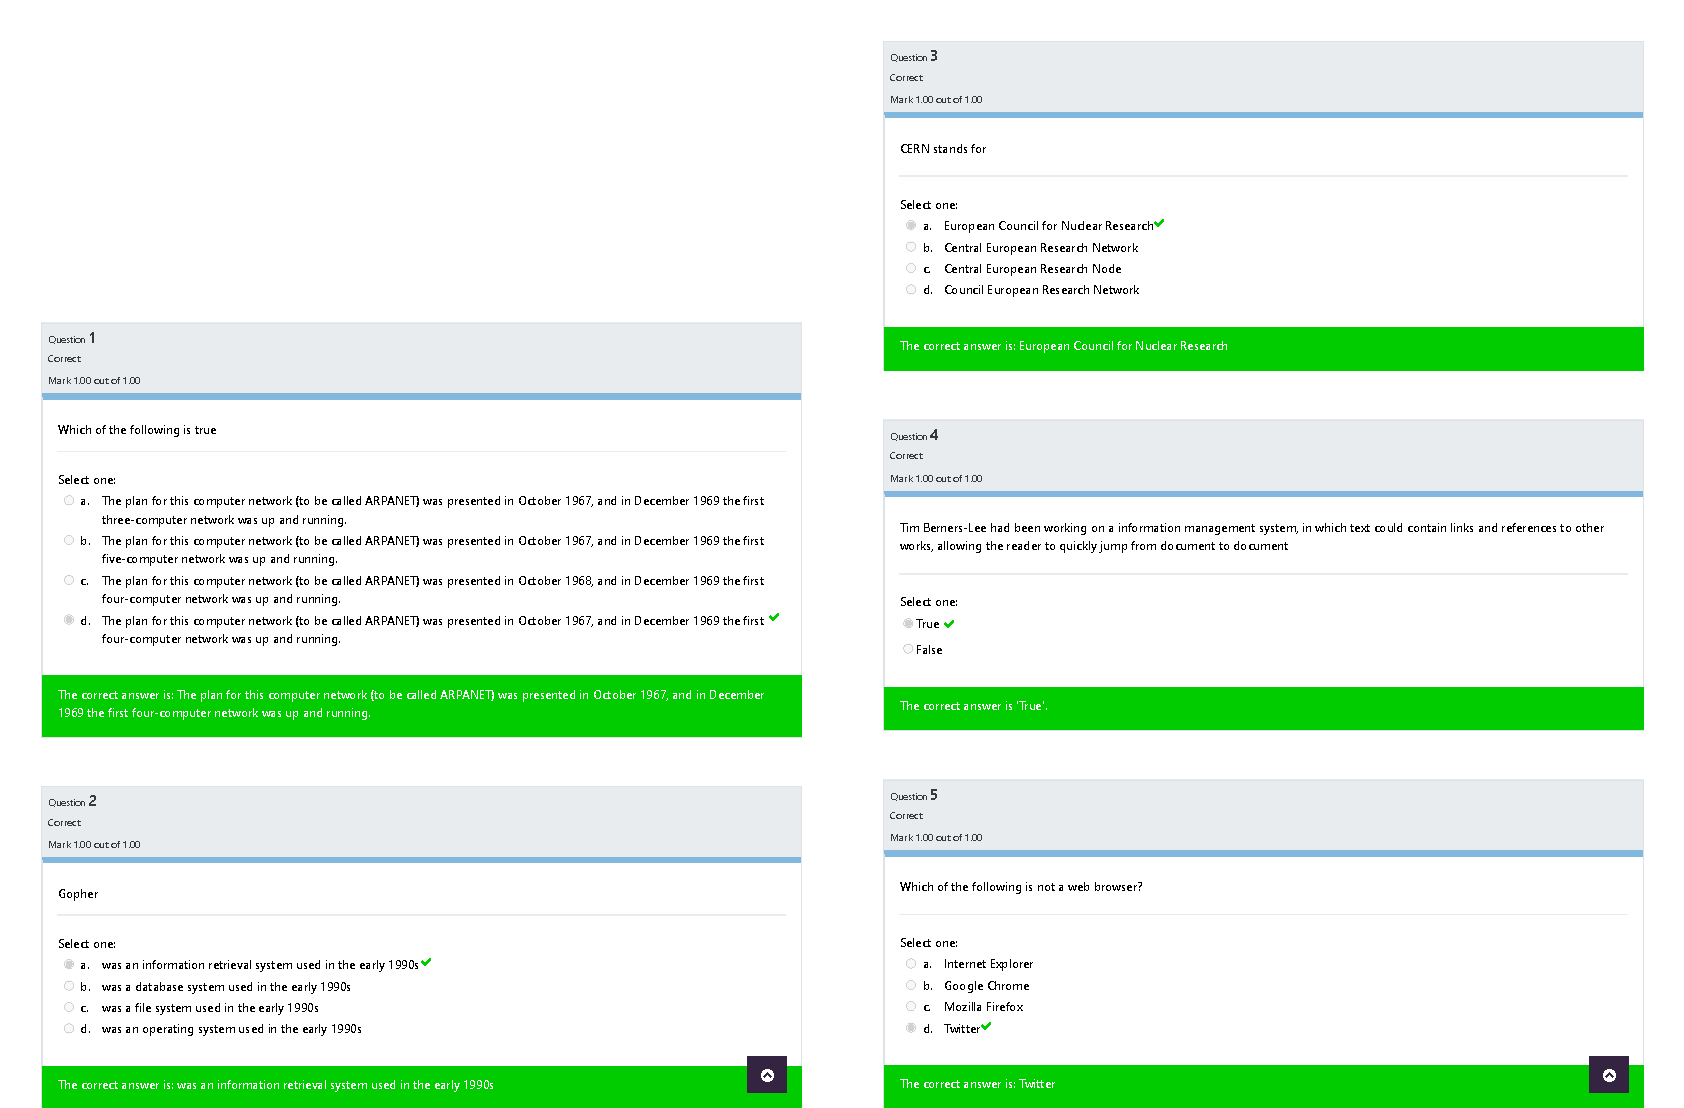Choose Central European Research Node option
1684x1108 pixels.
coord(911,268)
